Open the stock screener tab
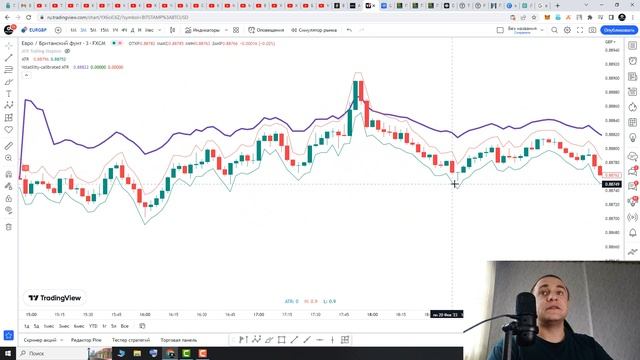Viewport: 640px width, 360px height. pos(40,340)
